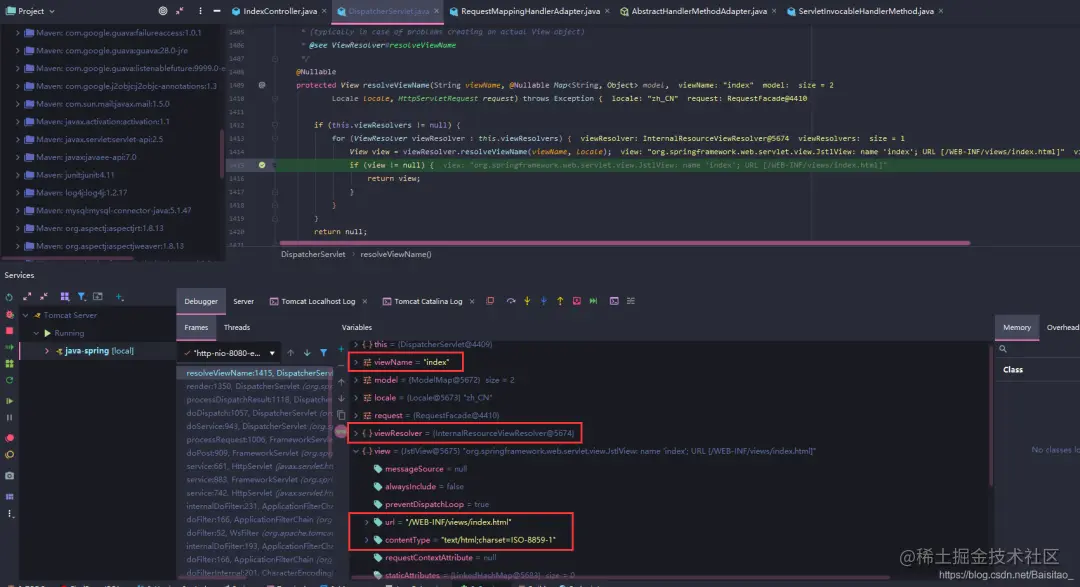Expand viewResolver variable node
The width and height of the screenshot is (1080, 587).
click(356, 433)
